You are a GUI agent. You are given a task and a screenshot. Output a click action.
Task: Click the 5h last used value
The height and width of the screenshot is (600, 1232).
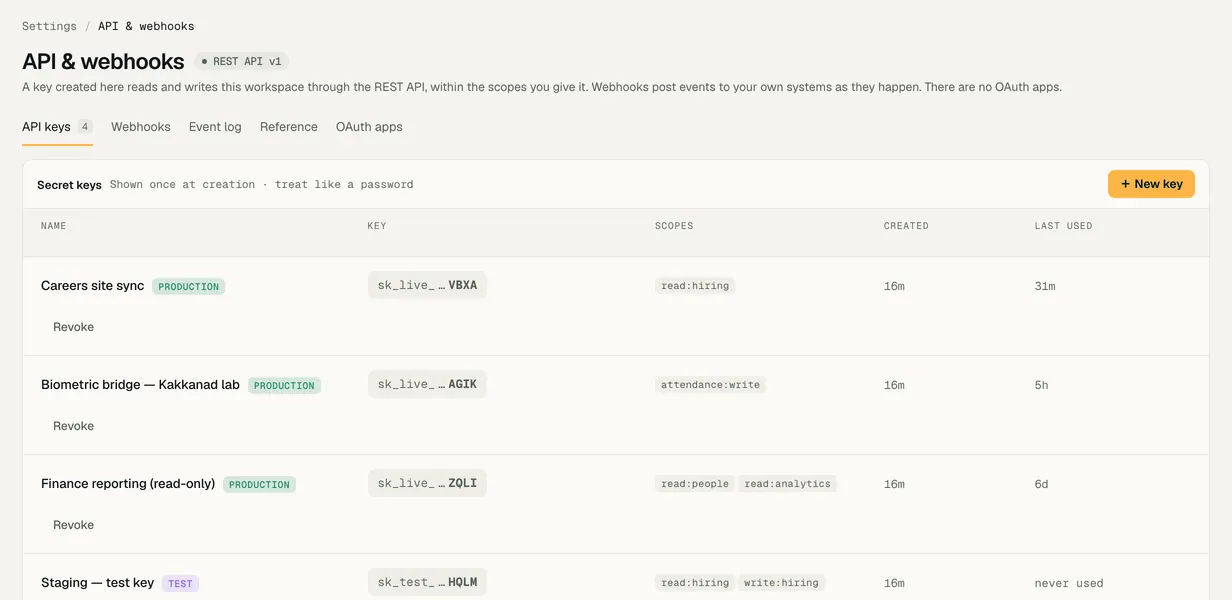tap(1041, 385)
